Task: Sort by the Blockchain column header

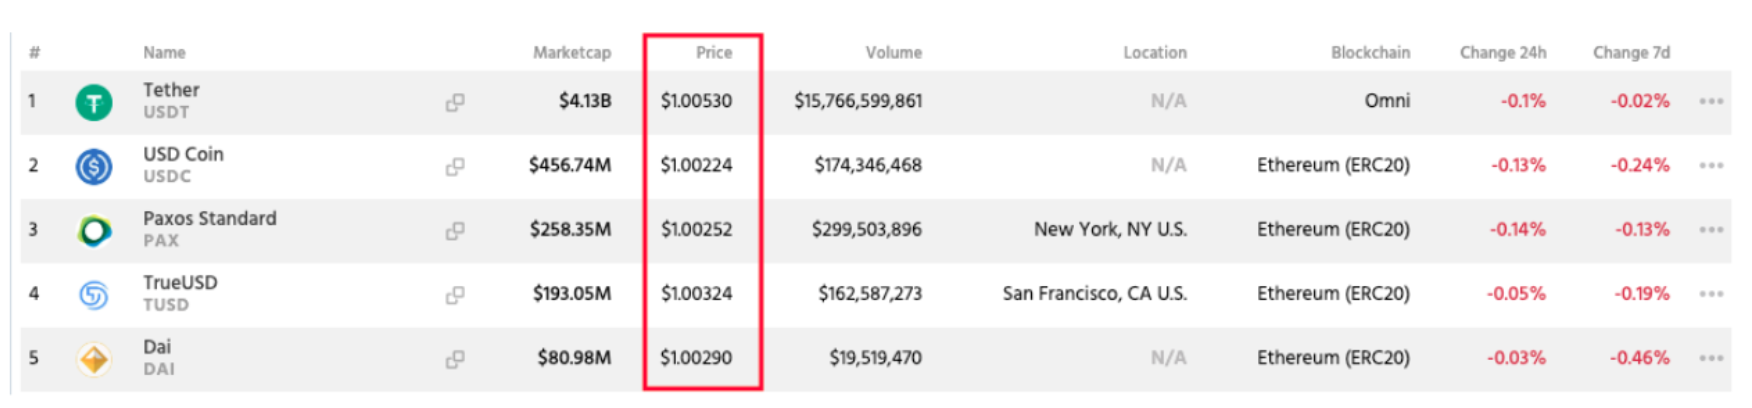Action: tap(1370, 53)
